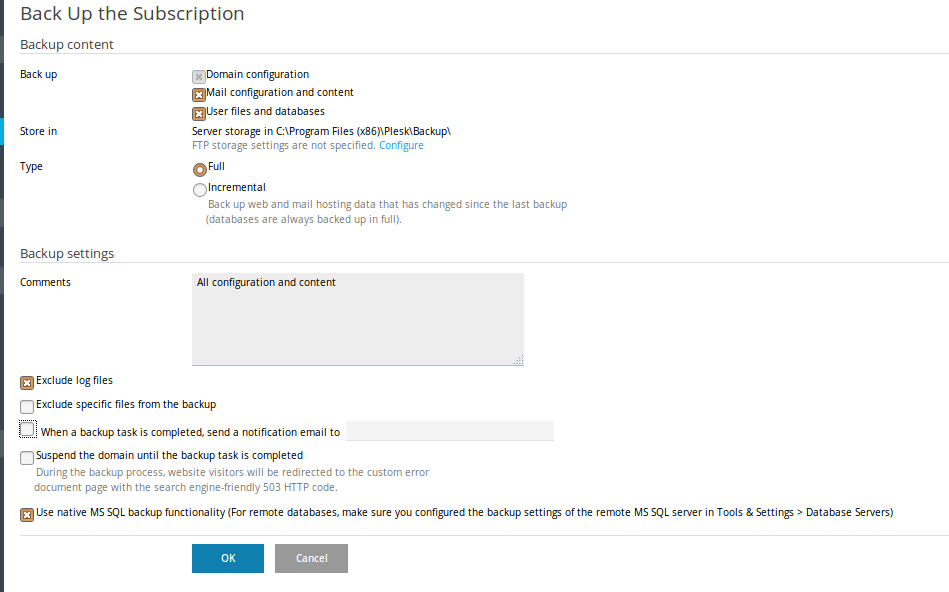Click inside the Comments text area
This screenshot has width=949, height=592.
(358, 319)
